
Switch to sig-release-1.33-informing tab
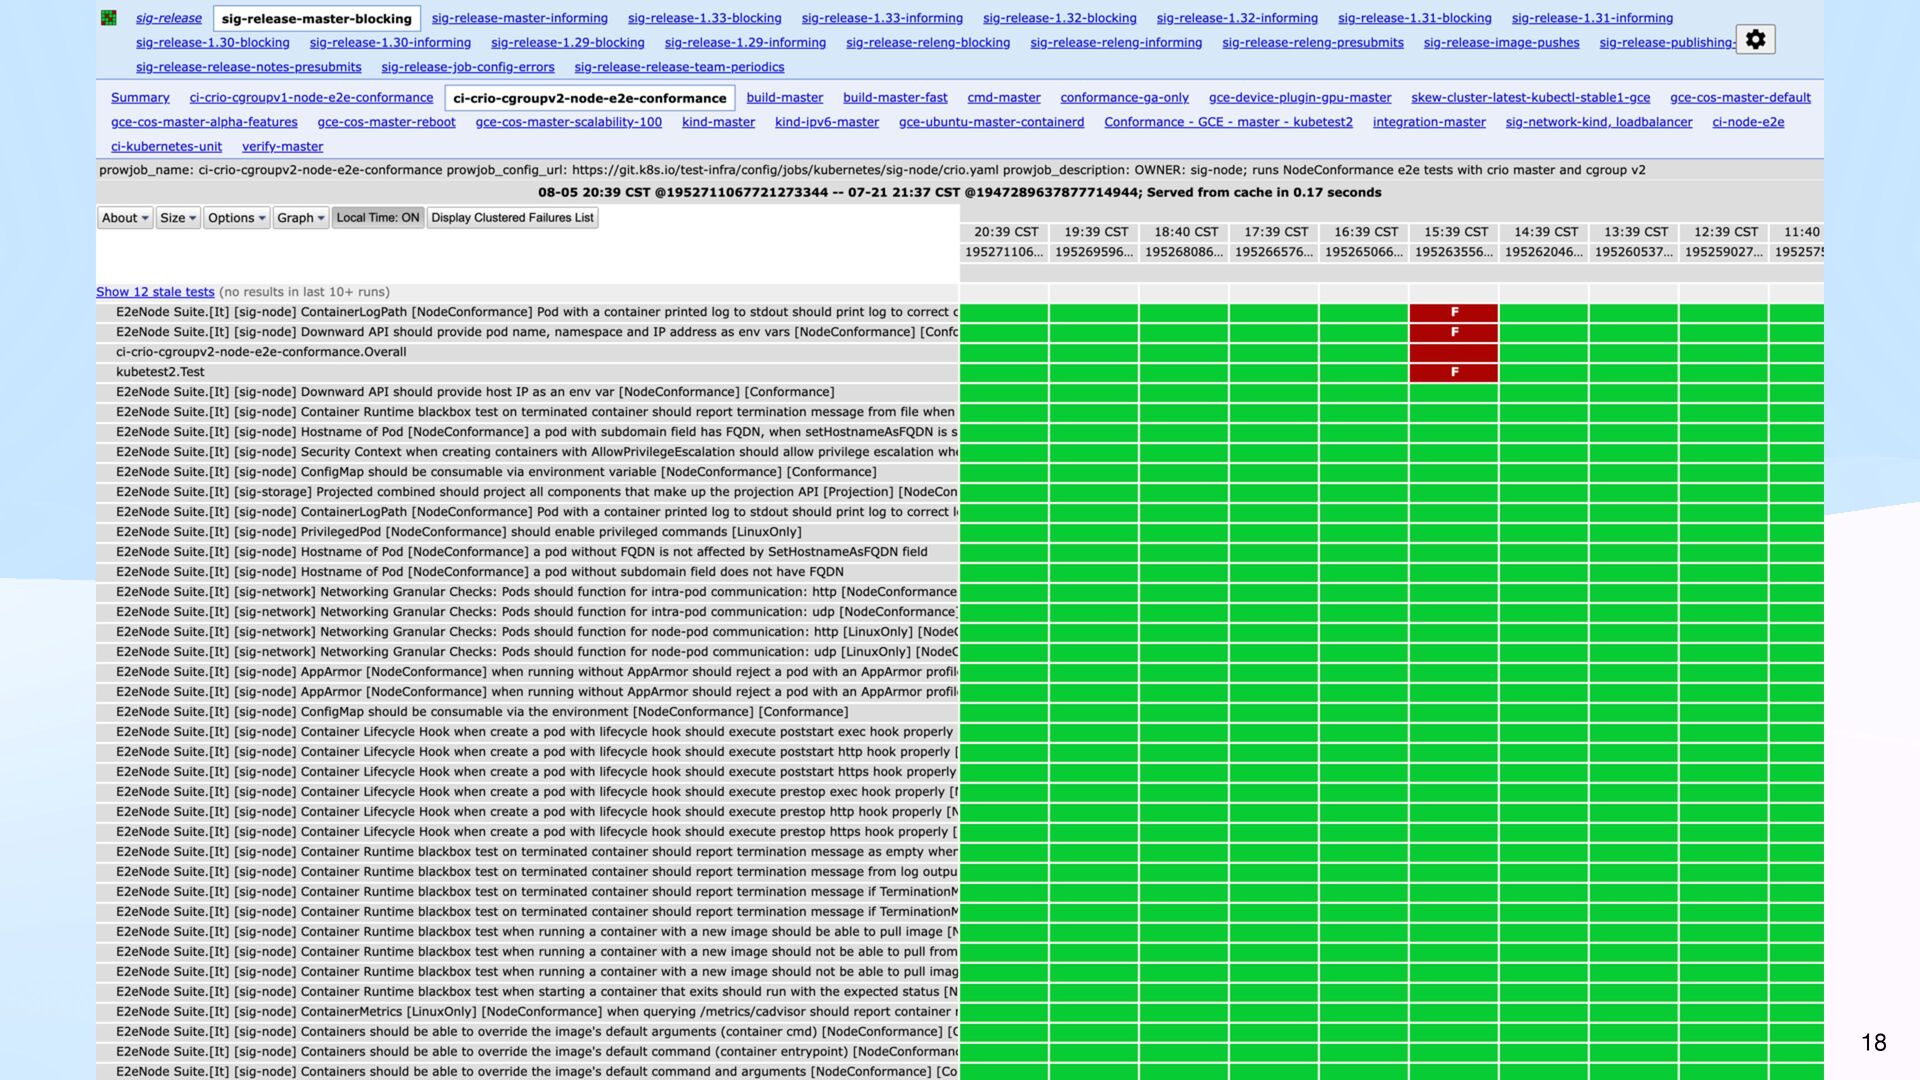tap(882, 18)
